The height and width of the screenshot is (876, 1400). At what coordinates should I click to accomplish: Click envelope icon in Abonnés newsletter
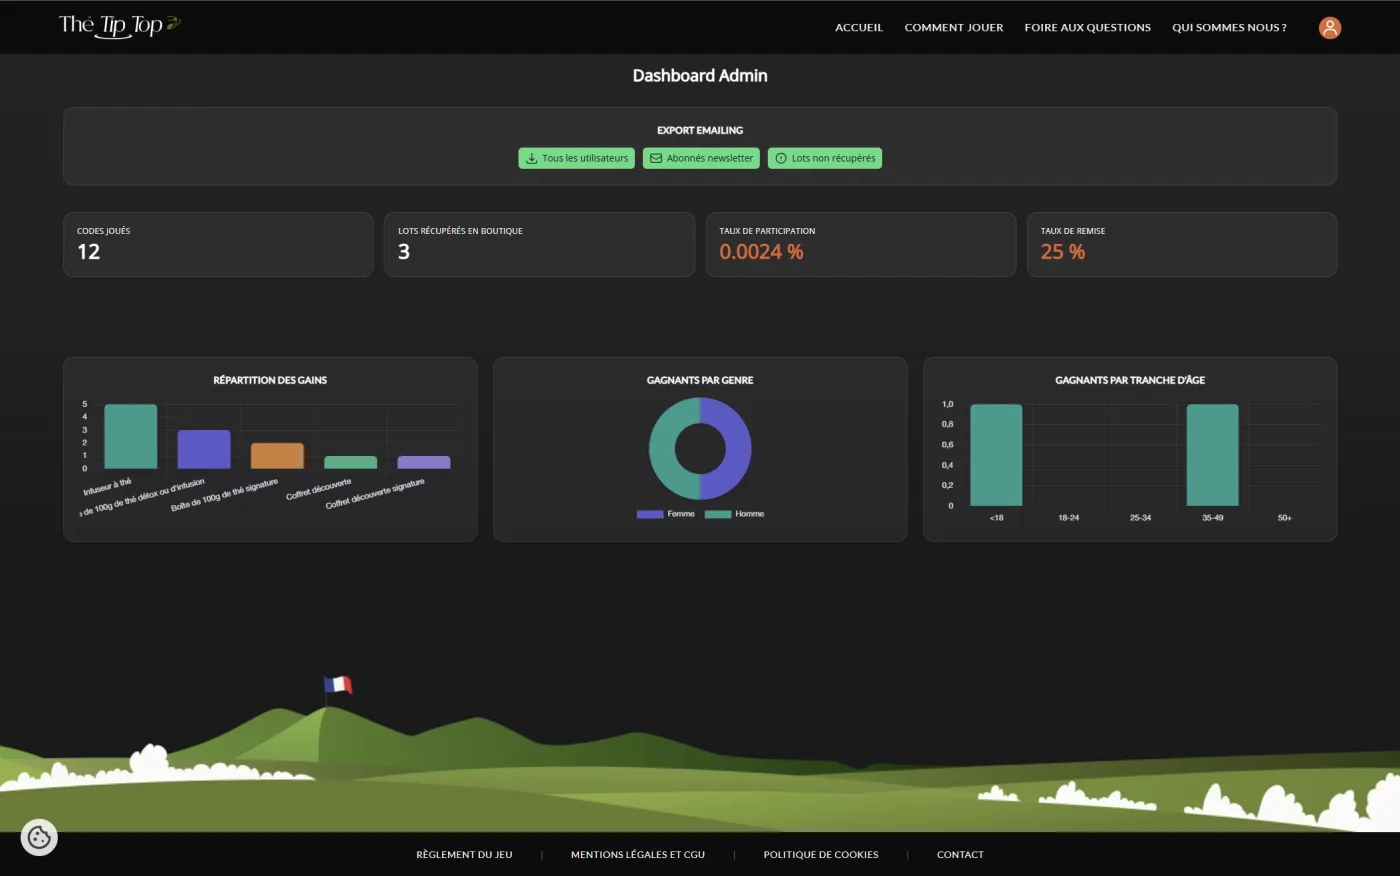(x=656, y=158)
